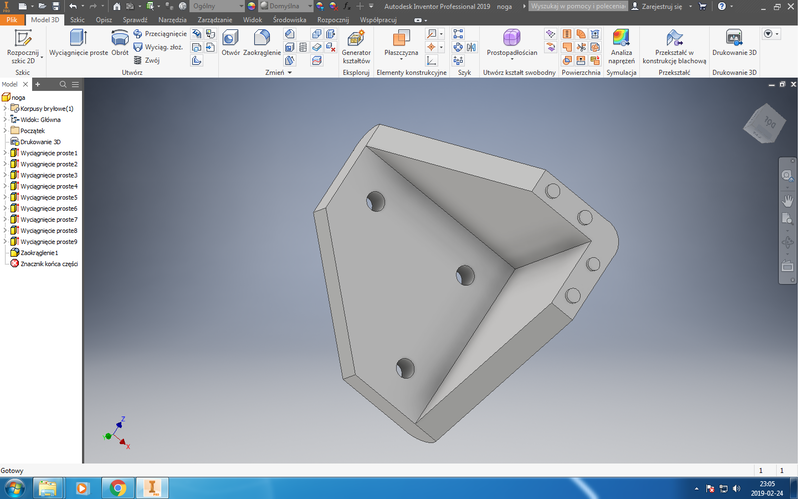Click the shopping cart icon in title bar

coord(703,6)
